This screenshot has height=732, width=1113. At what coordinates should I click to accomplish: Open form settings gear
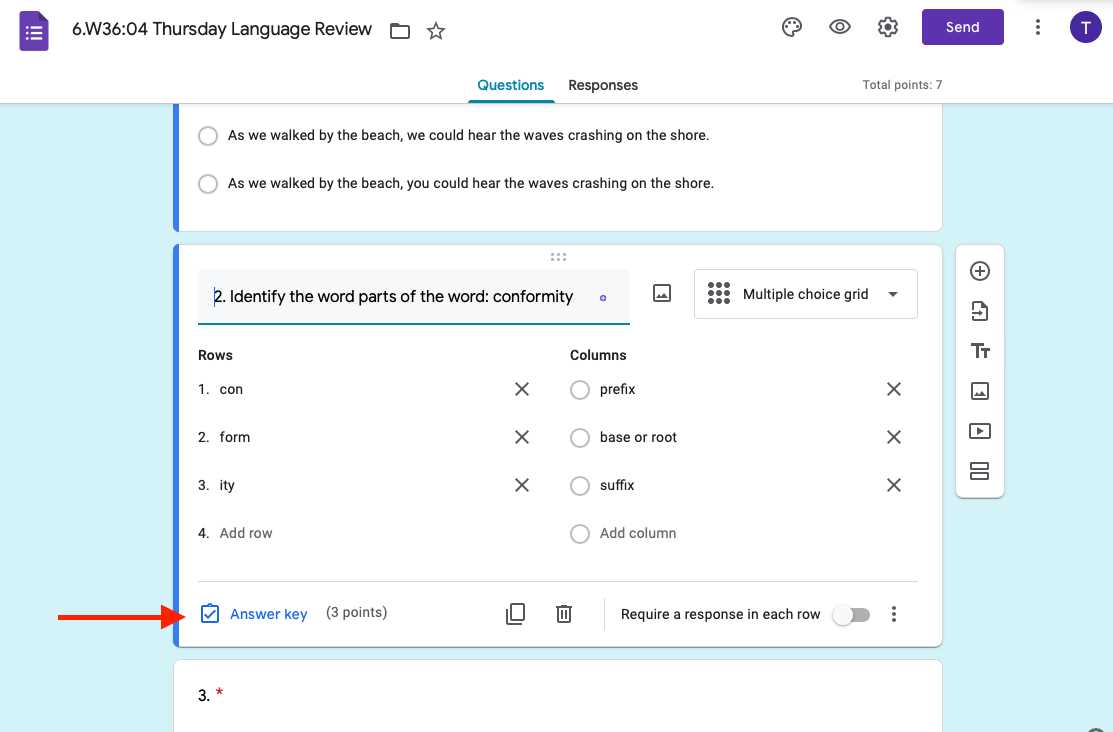coord(887,27)
